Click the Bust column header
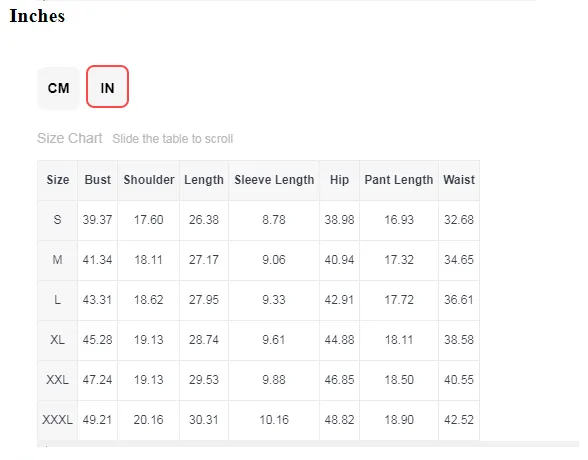The height and width of the screenshot is (460, 588). point(98,180)
